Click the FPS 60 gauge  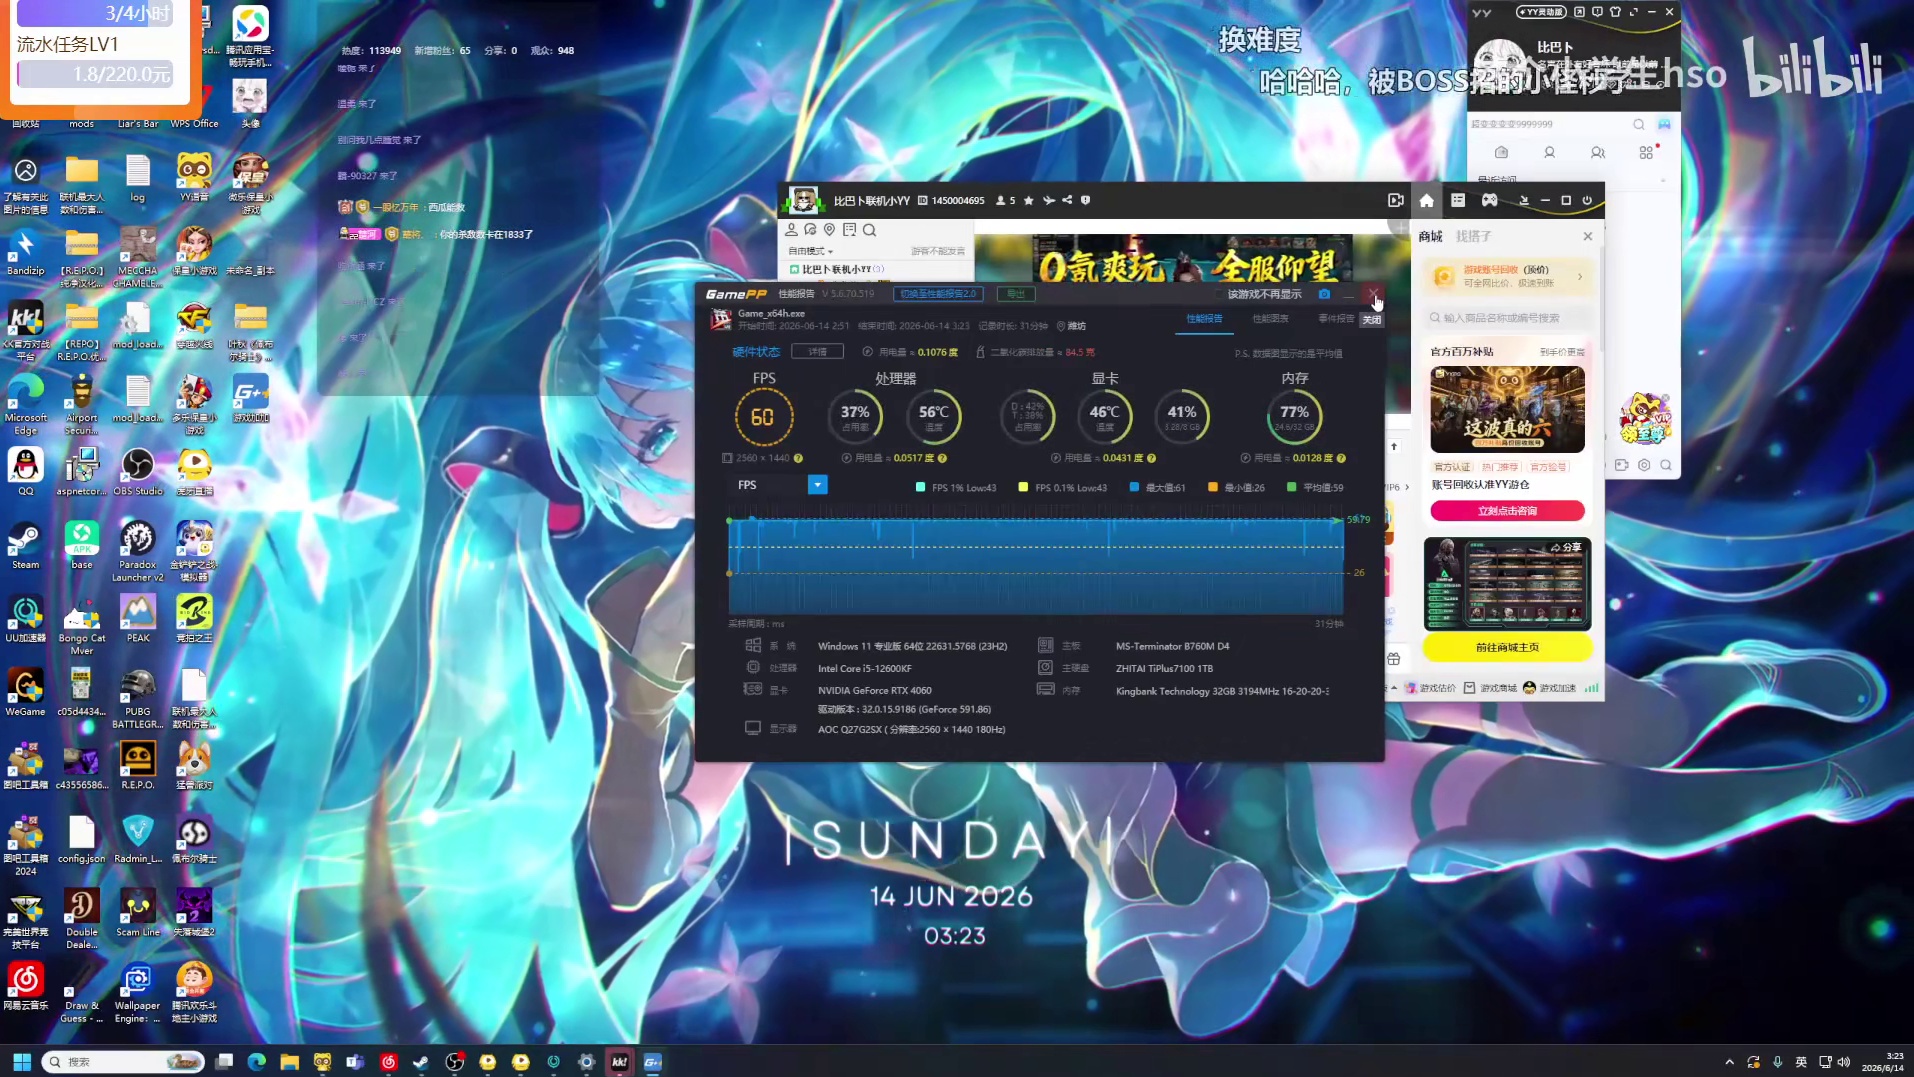click(763, 417)
